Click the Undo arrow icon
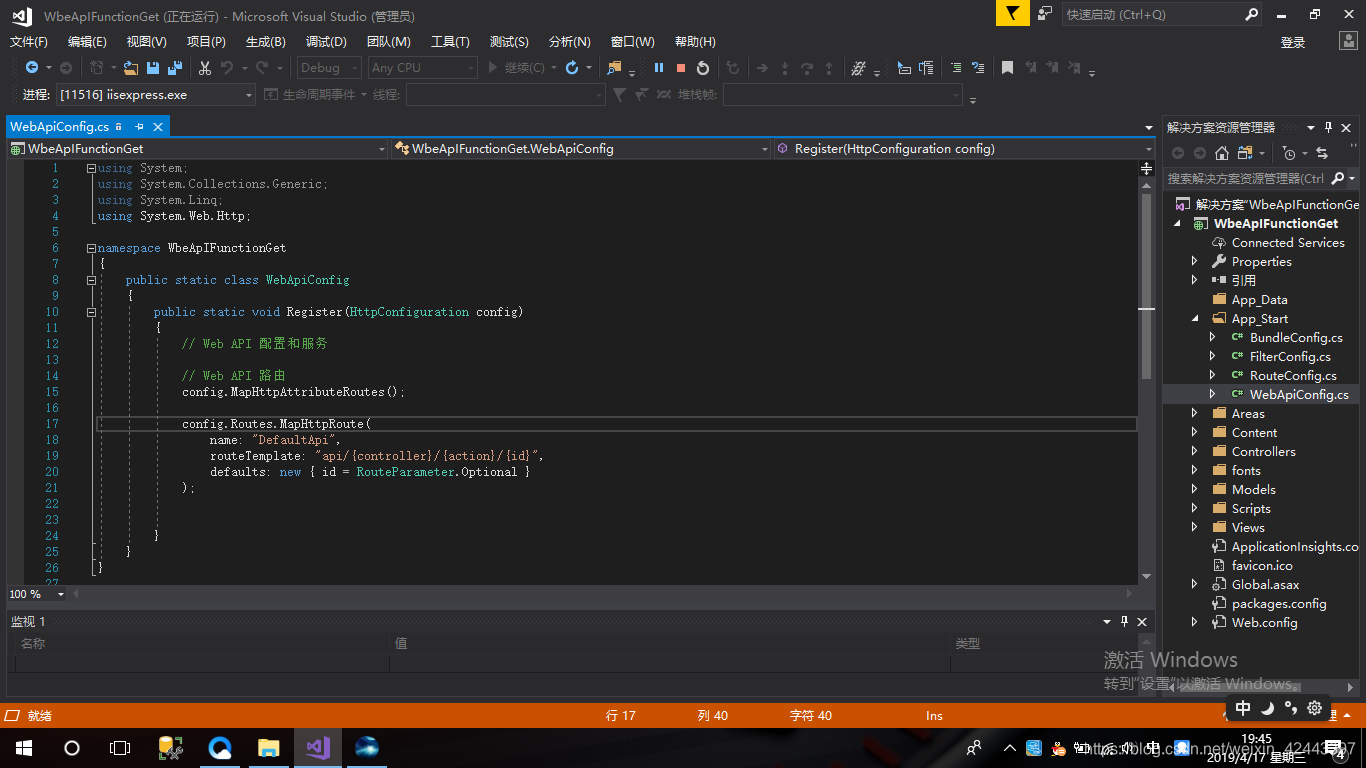 coord(227,68)
